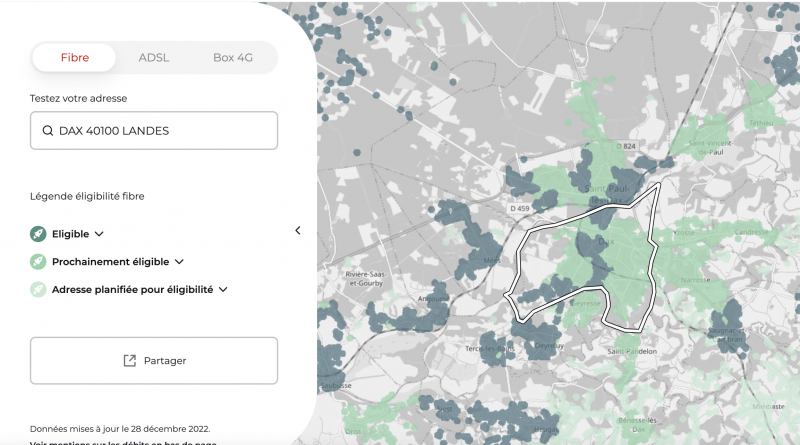Click the D 824 road marker on map

click(628, 146)
